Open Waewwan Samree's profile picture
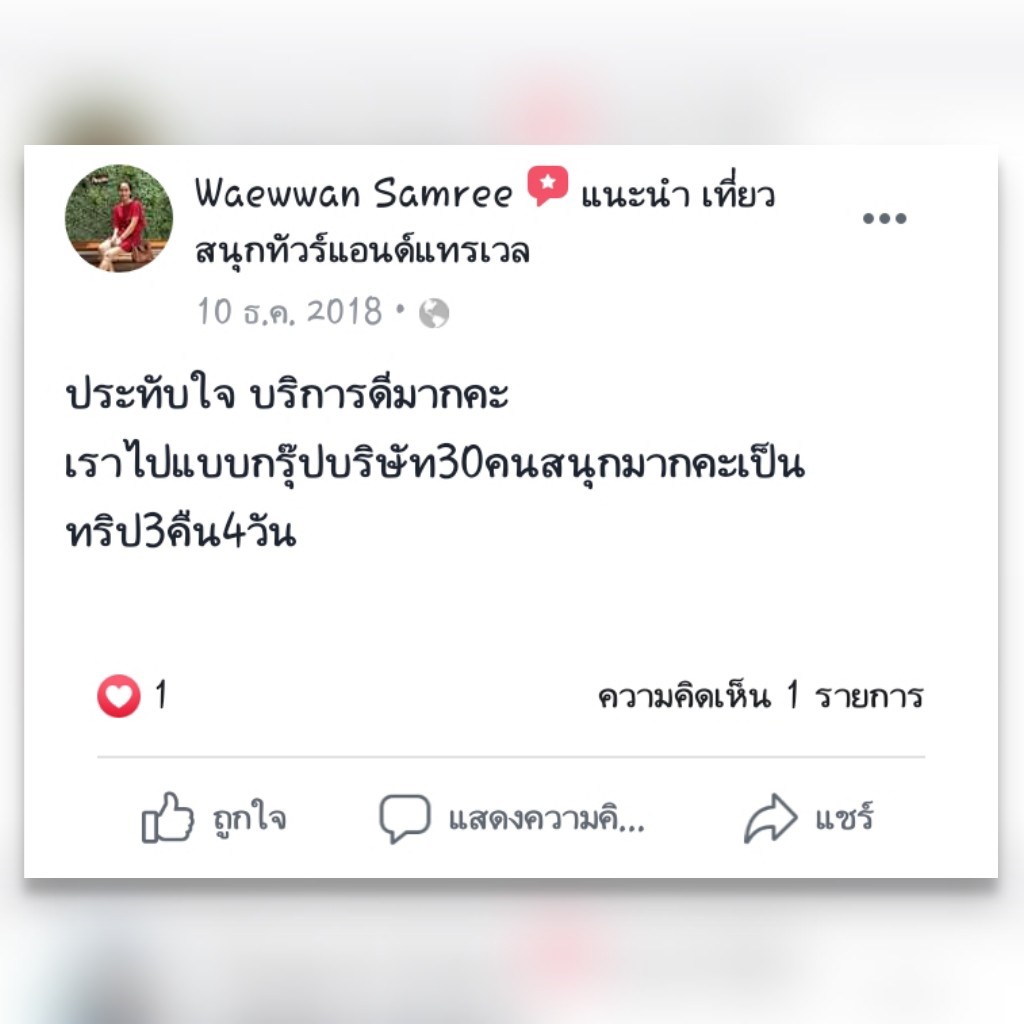The height and width of the screenshot is (1024, 1024). [119, 218]
